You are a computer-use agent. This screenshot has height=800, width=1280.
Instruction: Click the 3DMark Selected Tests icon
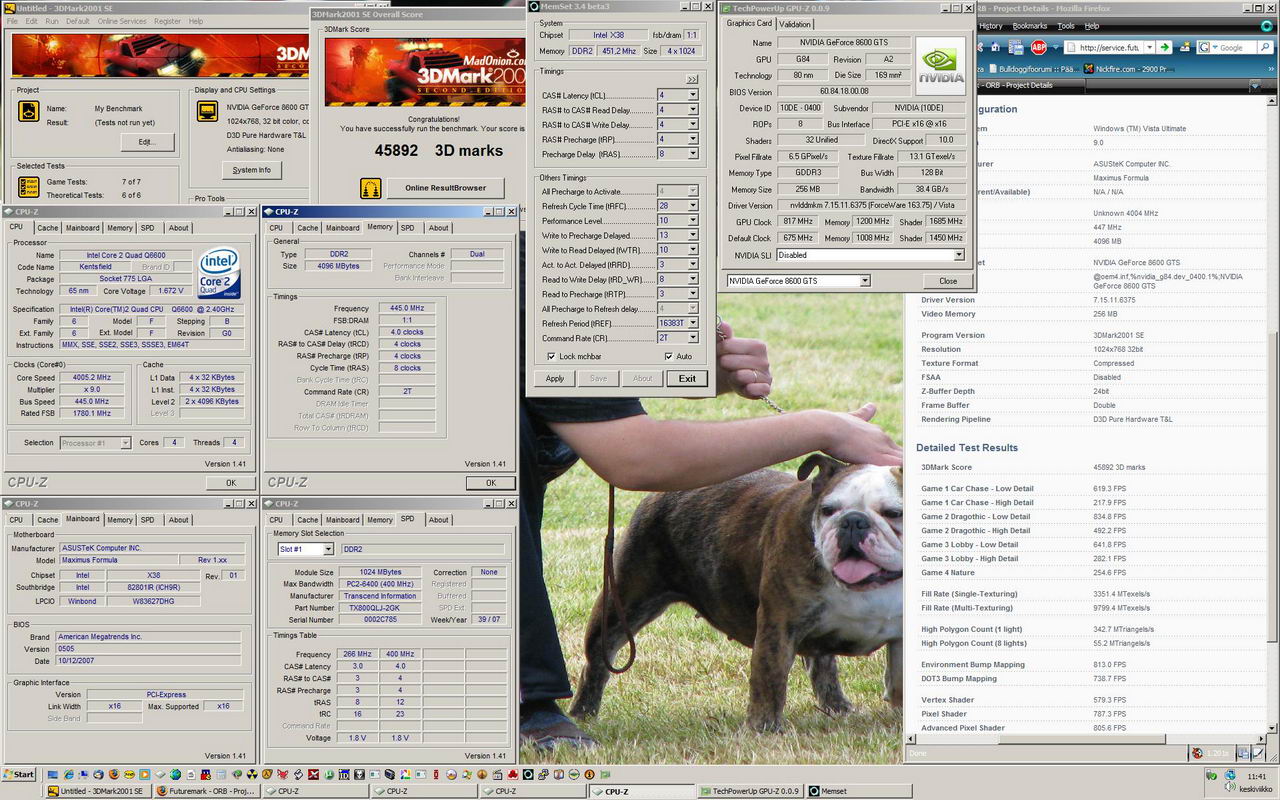pyautogui.click(x=29, y=188)
